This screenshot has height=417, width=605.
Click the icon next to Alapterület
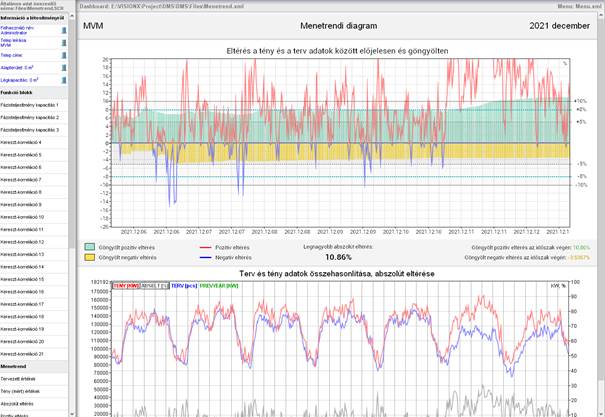65,67
